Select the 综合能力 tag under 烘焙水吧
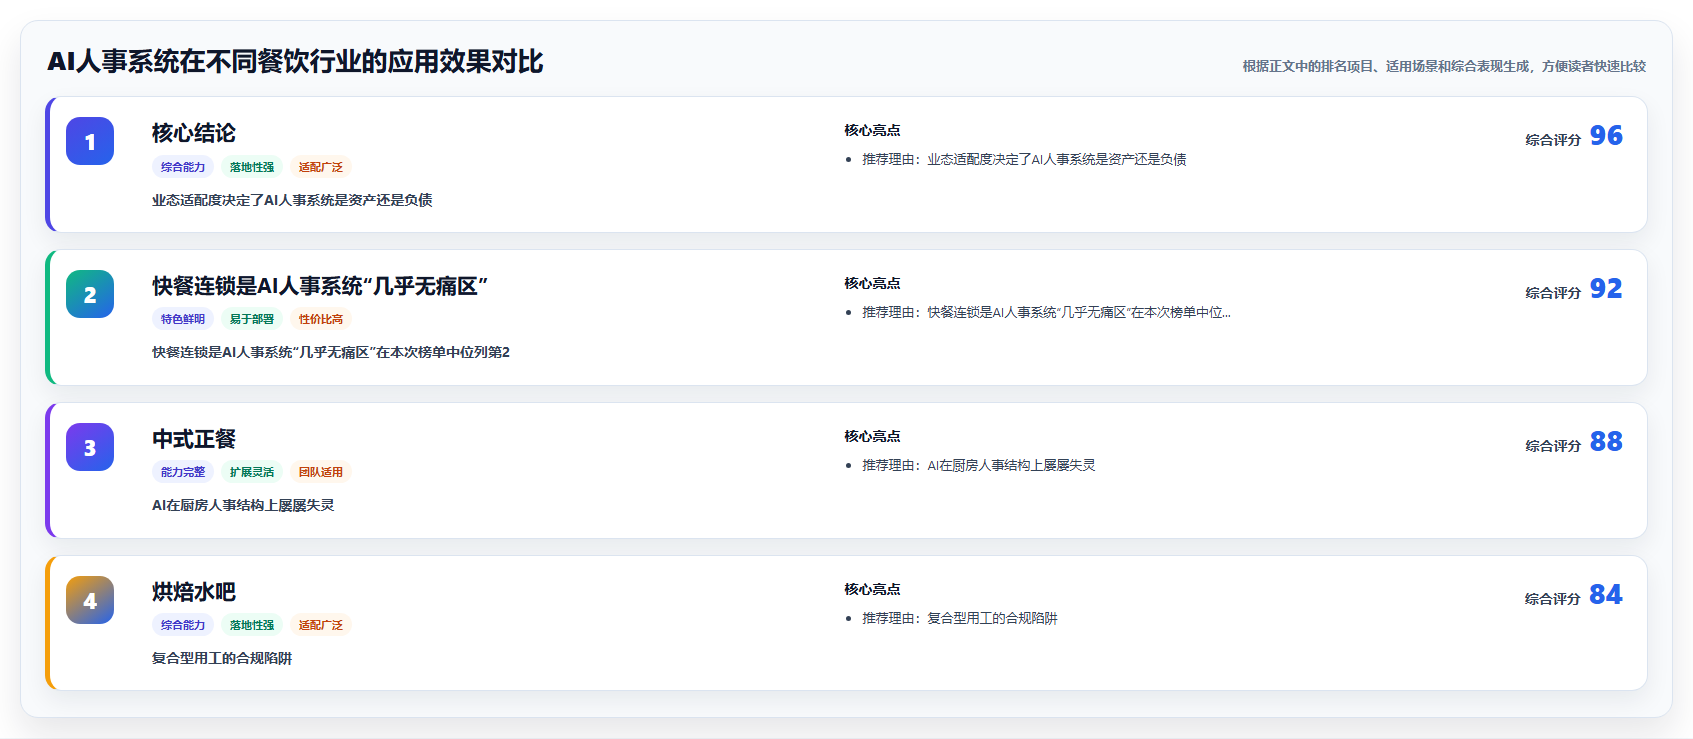This screenshot has height=739, width=1693. coord(183,625)
